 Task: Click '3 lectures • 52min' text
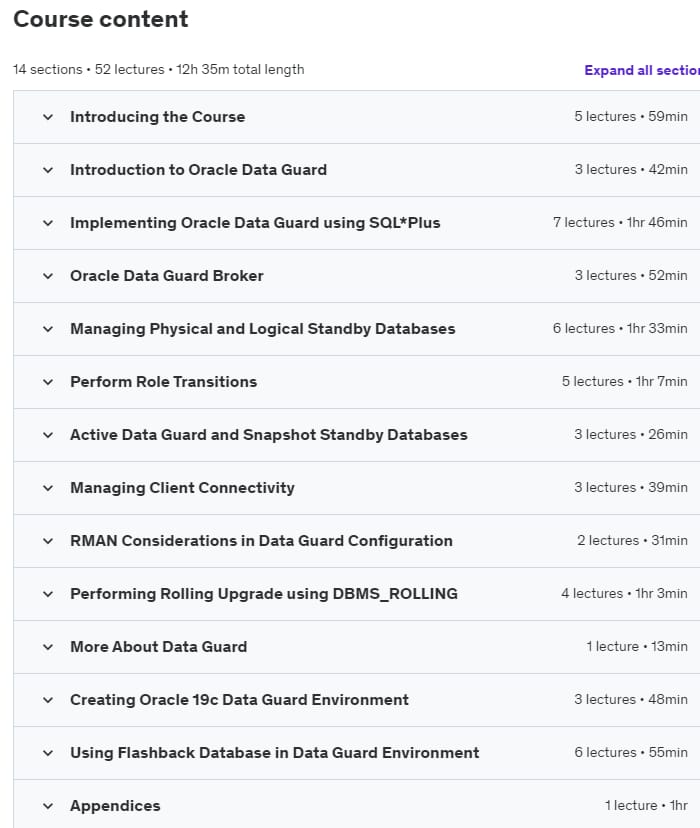pos(631,276)
